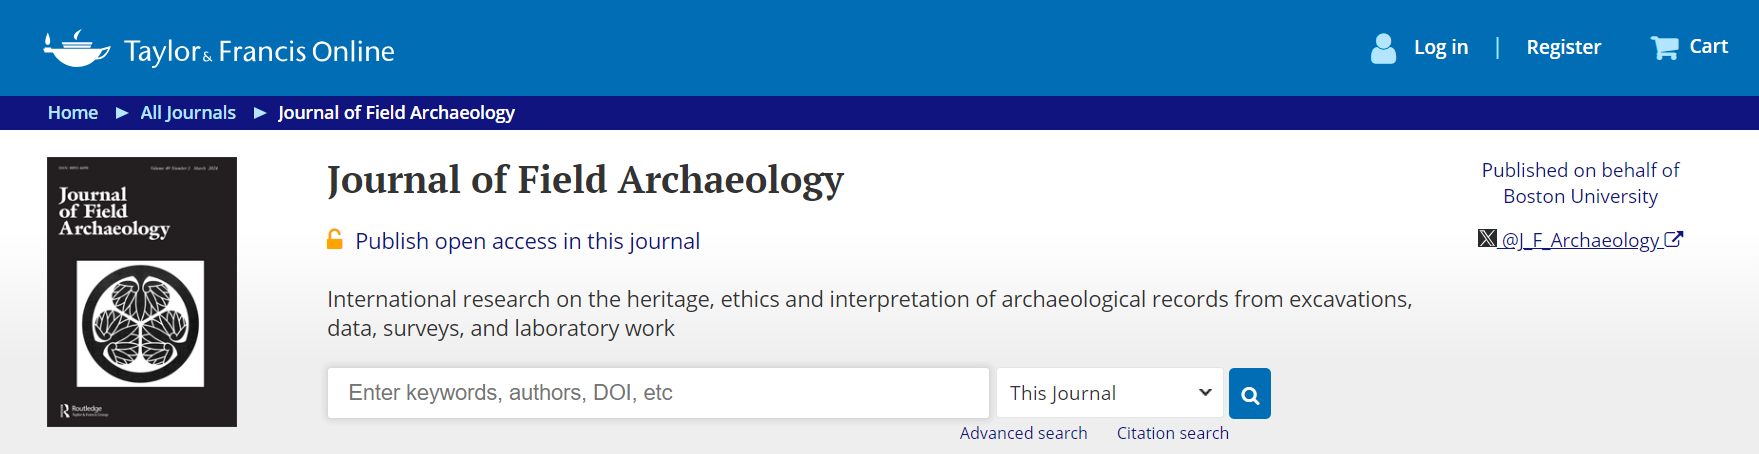1759x454 pixels.
Task: Open Publish open access in this journal
Action: (527, 241)
